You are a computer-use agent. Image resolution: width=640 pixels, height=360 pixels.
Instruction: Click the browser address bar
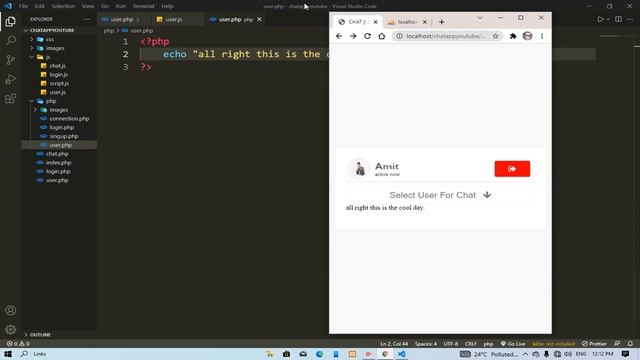coord(446,36)
